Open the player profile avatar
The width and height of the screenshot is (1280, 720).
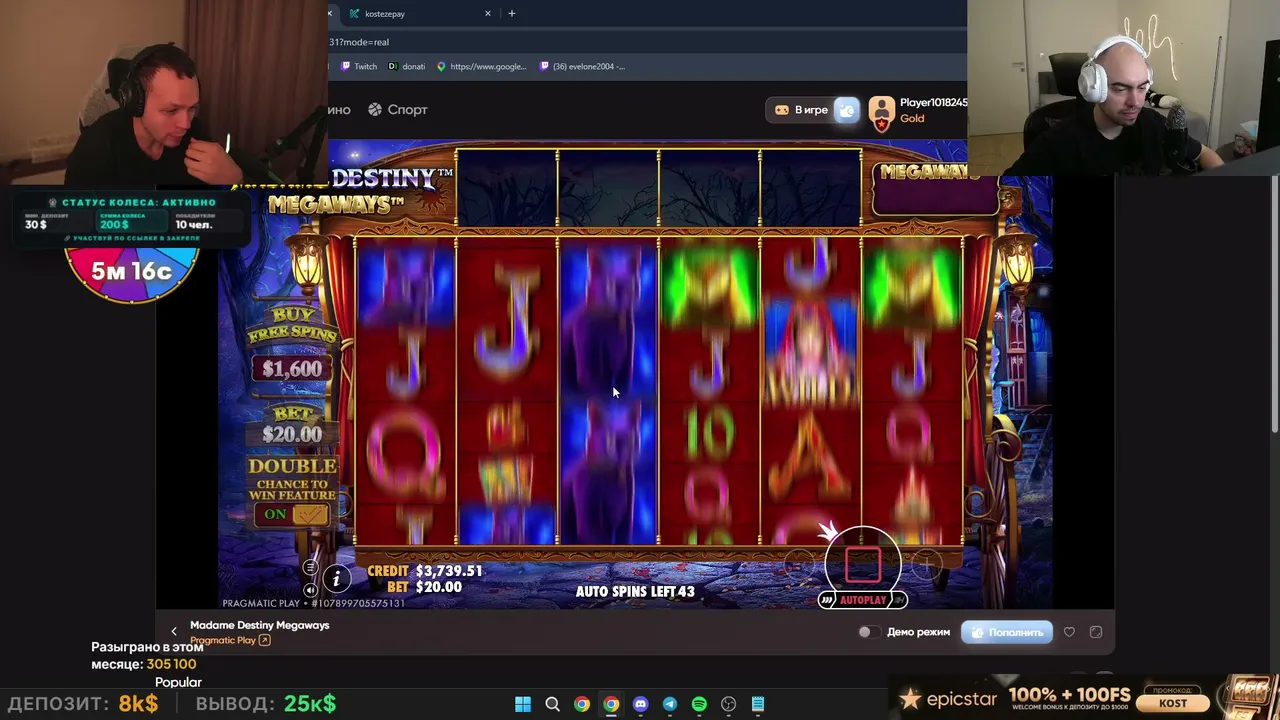pos(881,112)
